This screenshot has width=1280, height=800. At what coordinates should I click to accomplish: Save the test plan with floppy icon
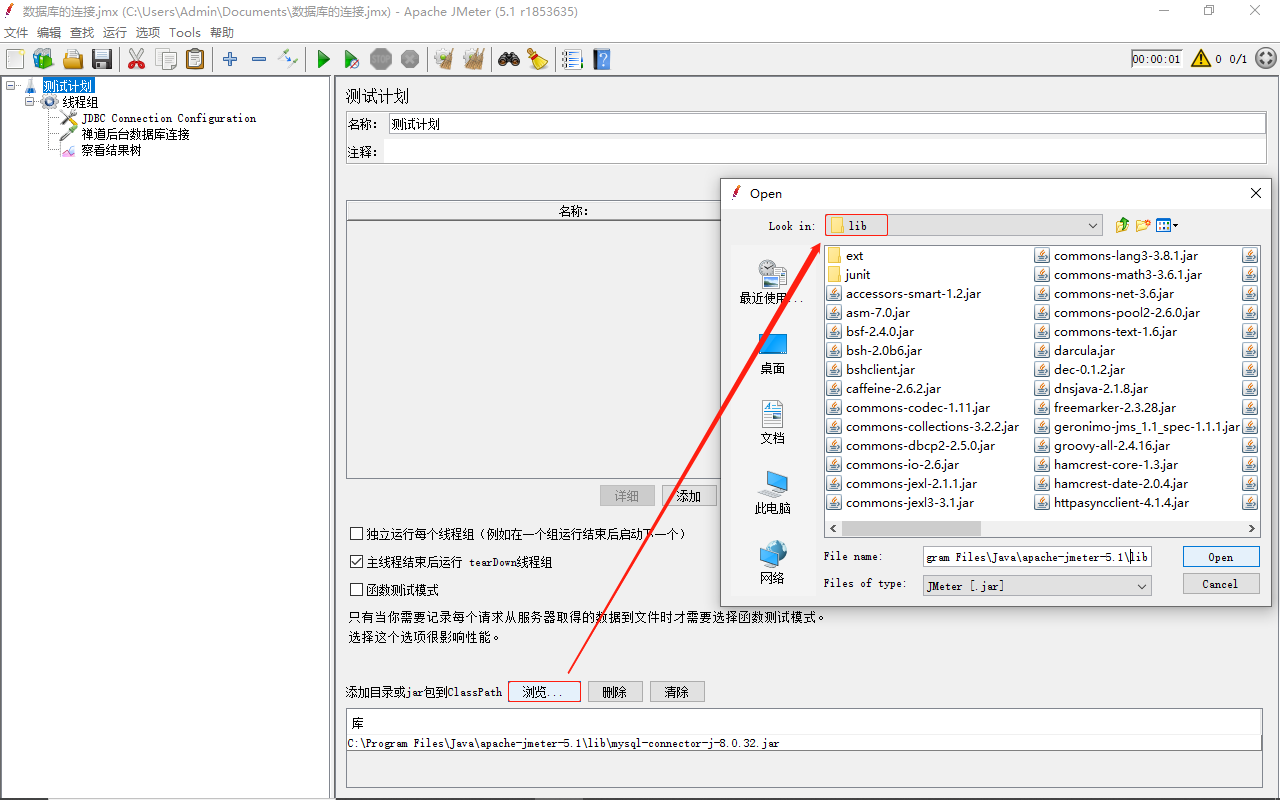tap(102, 59)
